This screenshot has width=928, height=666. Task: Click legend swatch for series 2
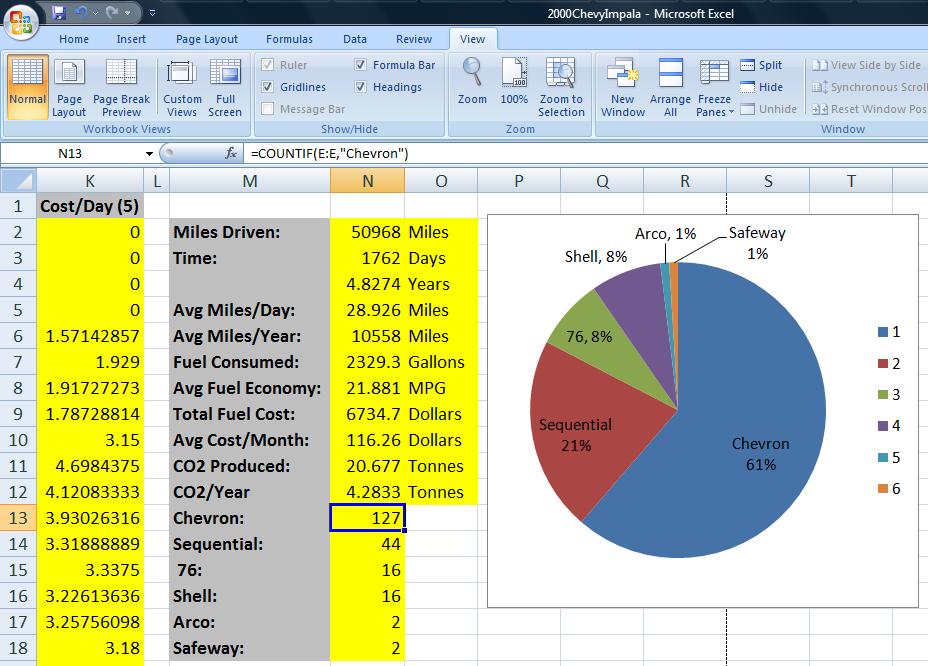[883, 363]
